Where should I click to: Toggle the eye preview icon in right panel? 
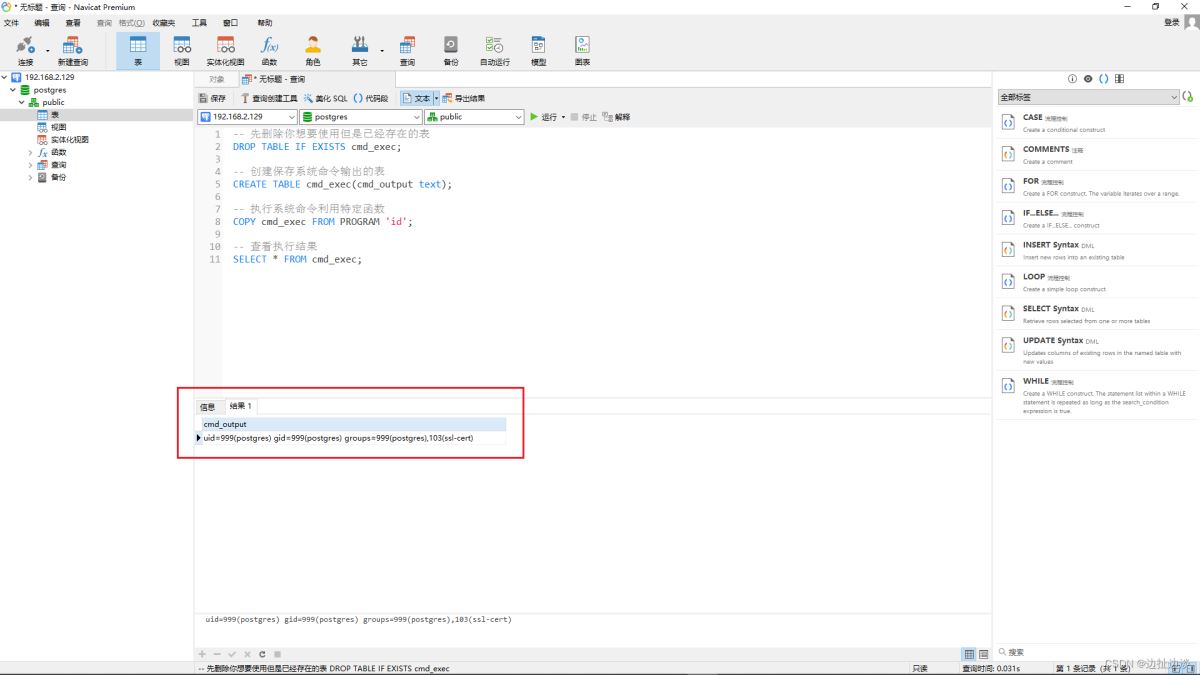coord(1088,79)
